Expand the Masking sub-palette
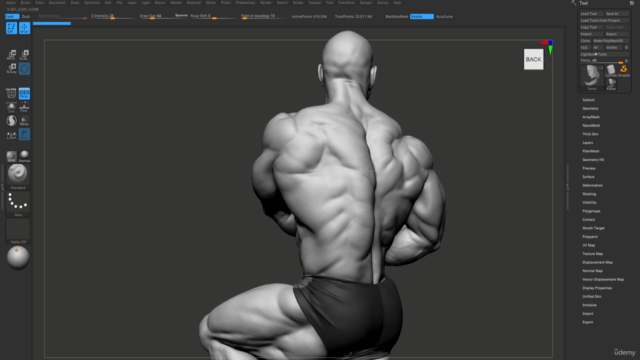The width and height of the screenshot is (640, 360). (x=589, y=194)
